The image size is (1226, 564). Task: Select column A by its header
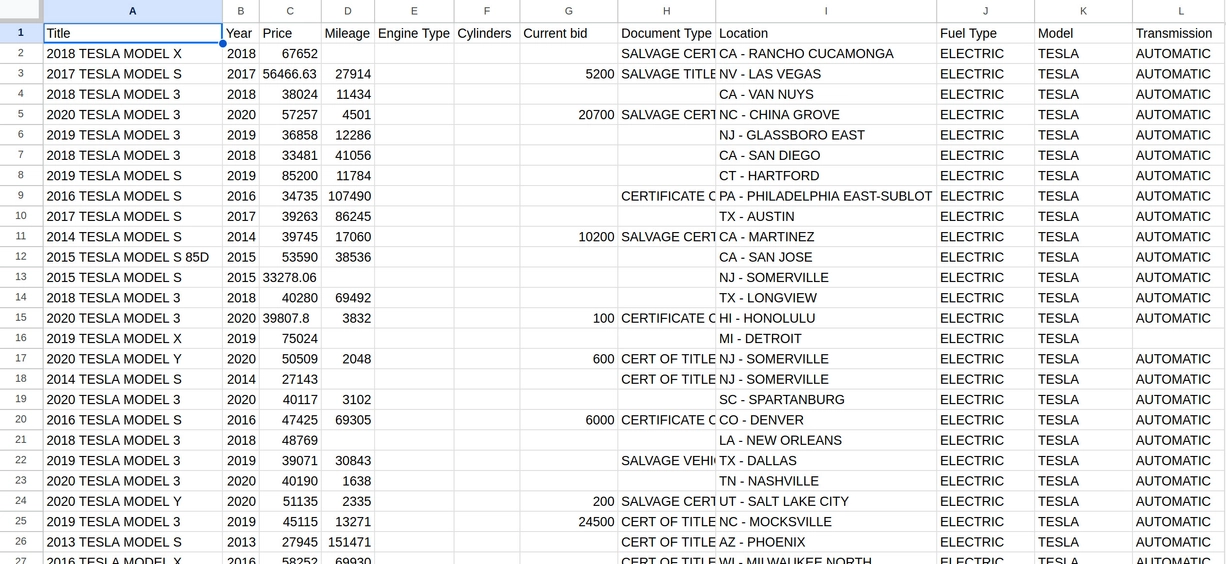(x=133, y=10)
